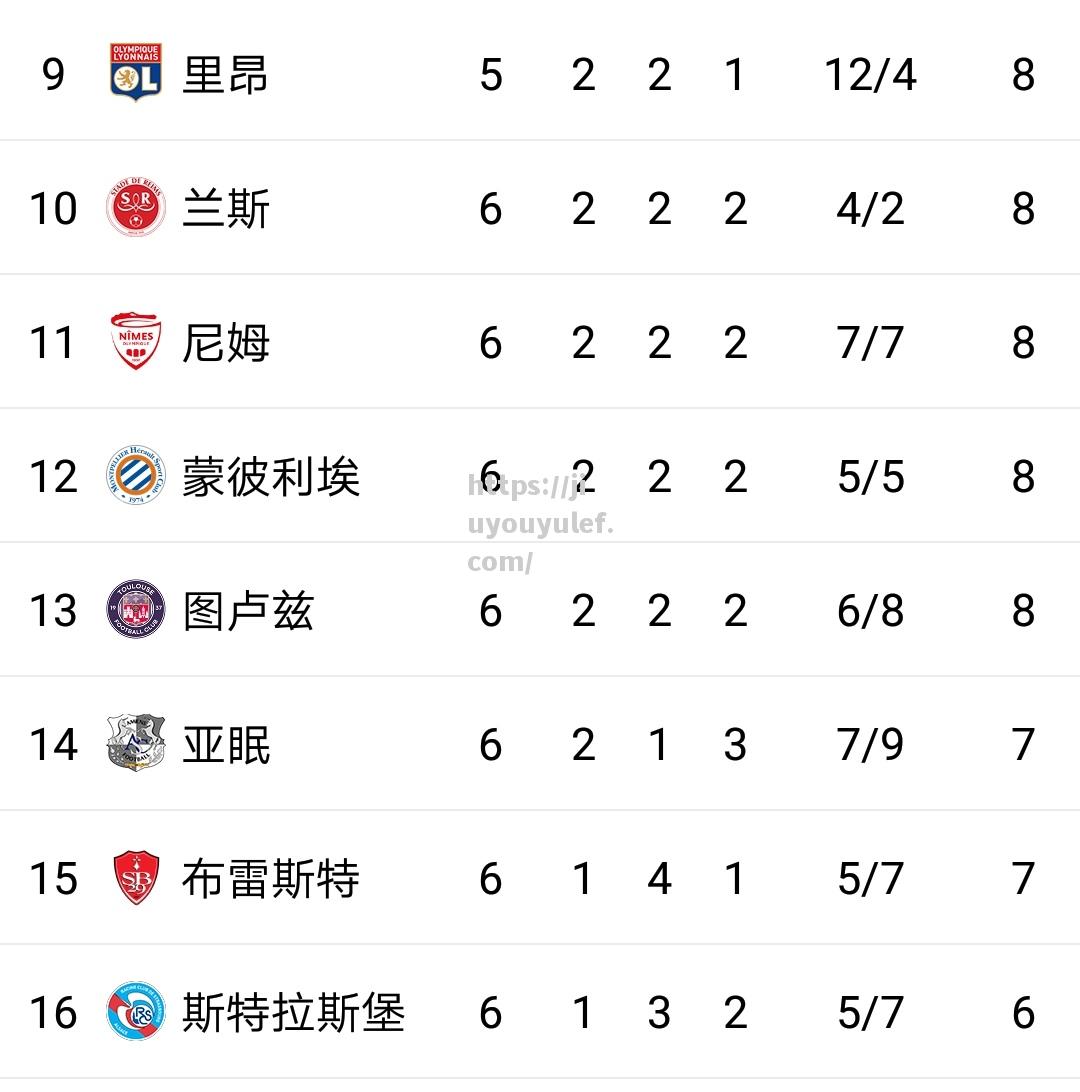Click goal record 12/4 for Lyon
Image resolution: width=1080 pixels, height=1092 pixels.
[x=870, y=75]
